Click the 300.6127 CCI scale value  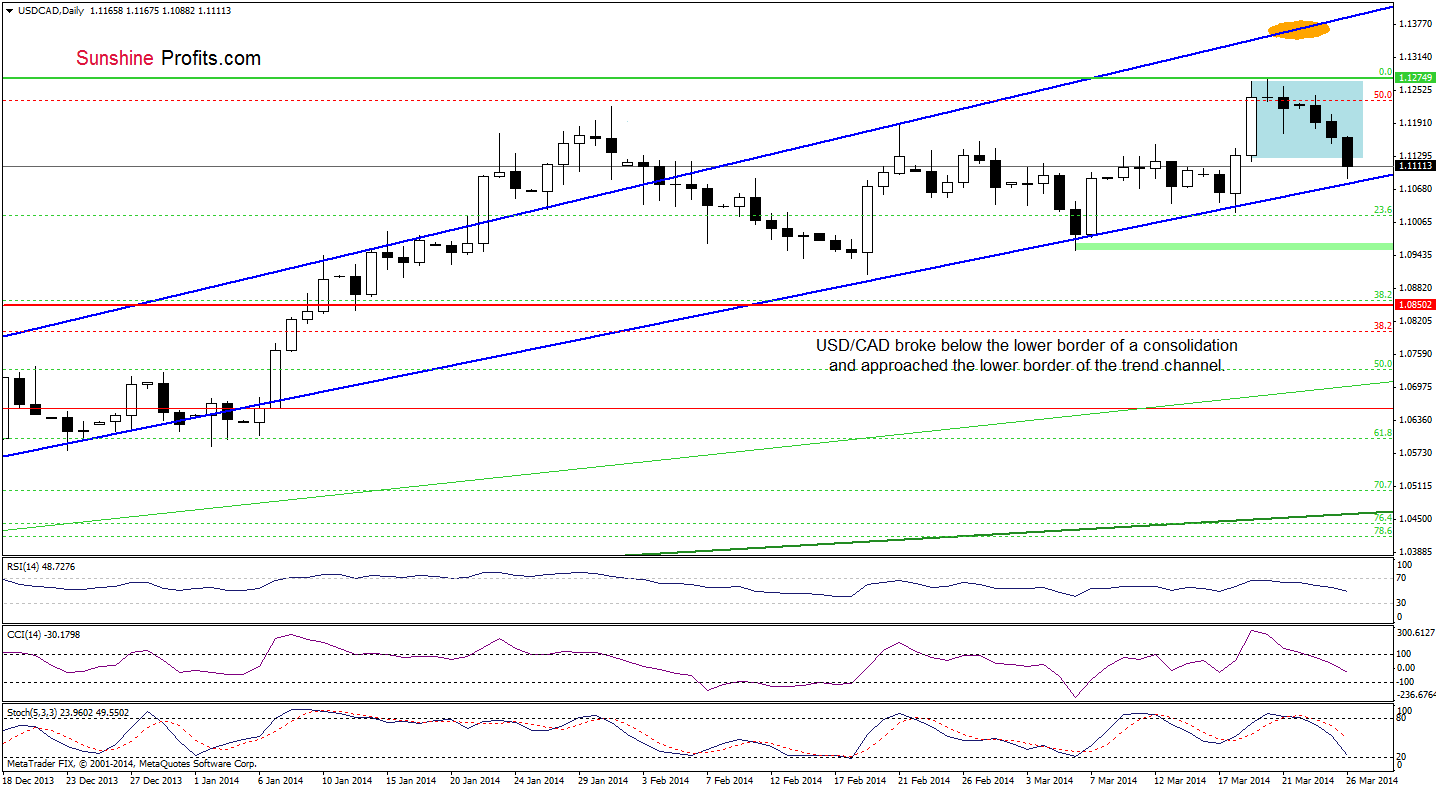(x=1415, y=632)
